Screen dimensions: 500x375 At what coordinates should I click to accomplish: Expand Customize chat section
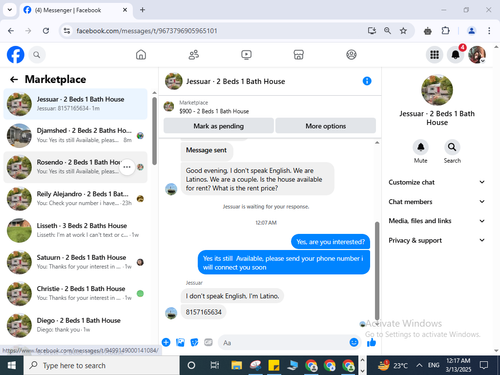(437, 182)
